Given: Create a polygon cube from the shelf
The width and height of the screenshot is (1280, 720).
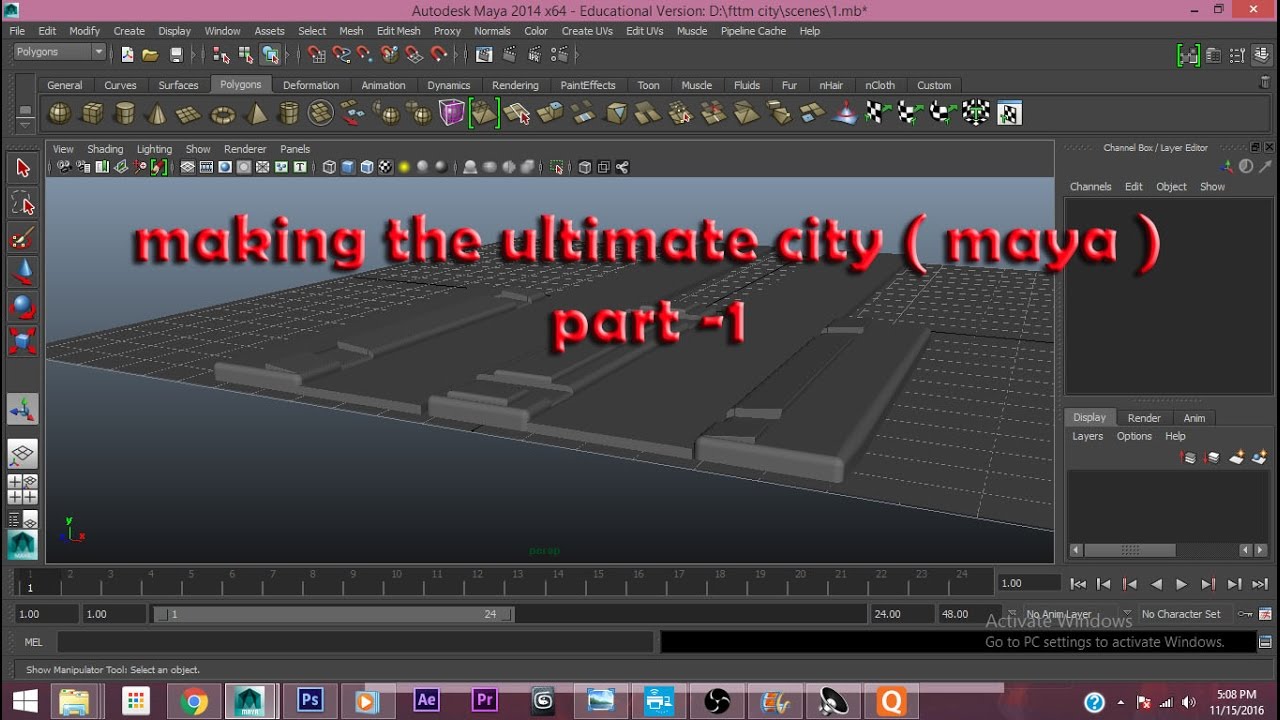Looking at the screenshot, I should point(92,113).
